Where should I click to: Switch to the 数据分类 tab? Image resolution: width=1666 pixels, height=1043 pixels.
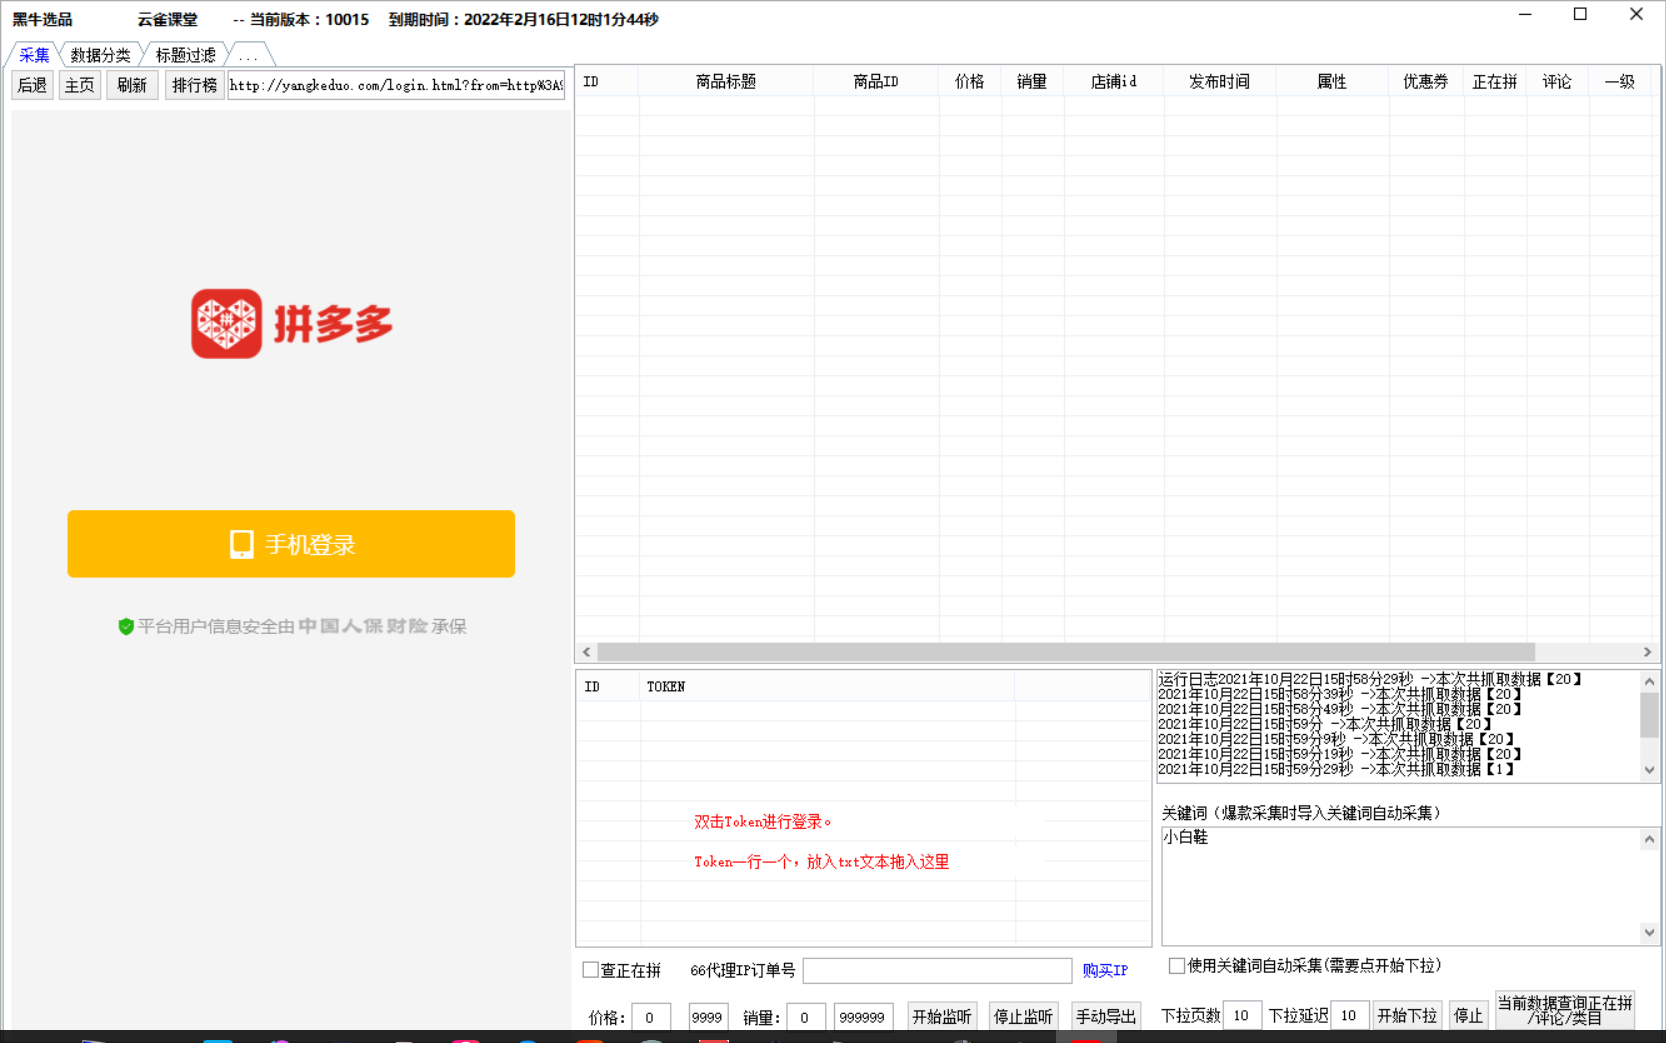tap(100, 55)
